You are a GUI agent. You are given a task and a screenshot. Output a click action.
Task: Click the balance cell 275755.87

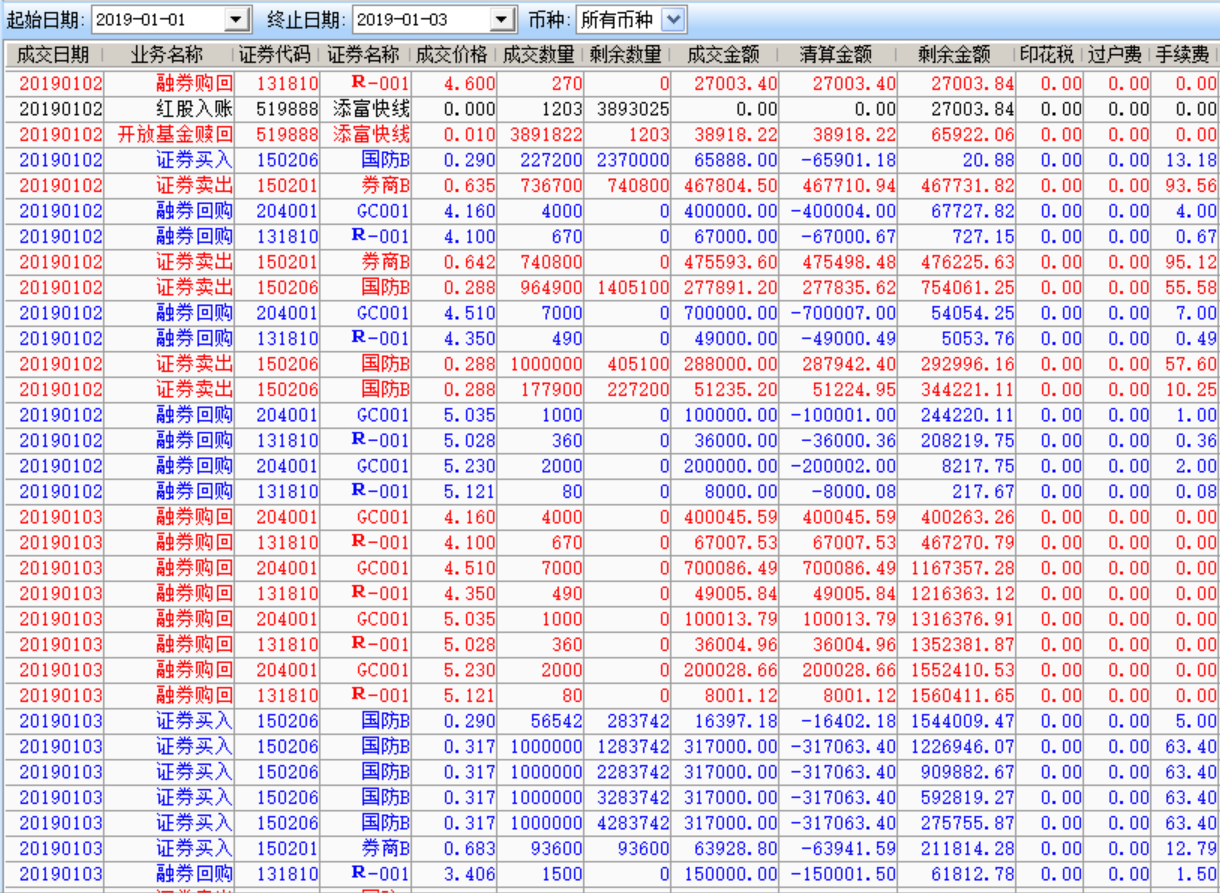pyautogui.click(x=956, y=823)
